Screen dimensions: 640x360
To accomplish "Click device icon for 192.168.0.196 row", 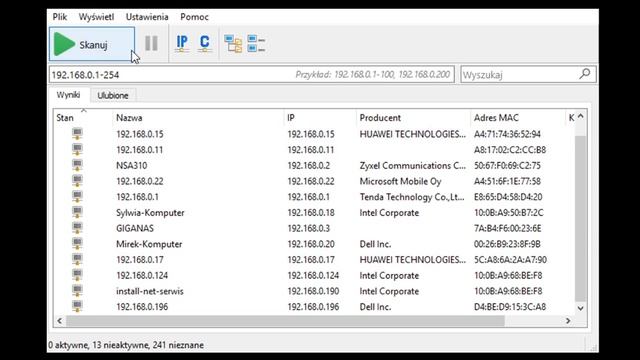I will 77,306.
